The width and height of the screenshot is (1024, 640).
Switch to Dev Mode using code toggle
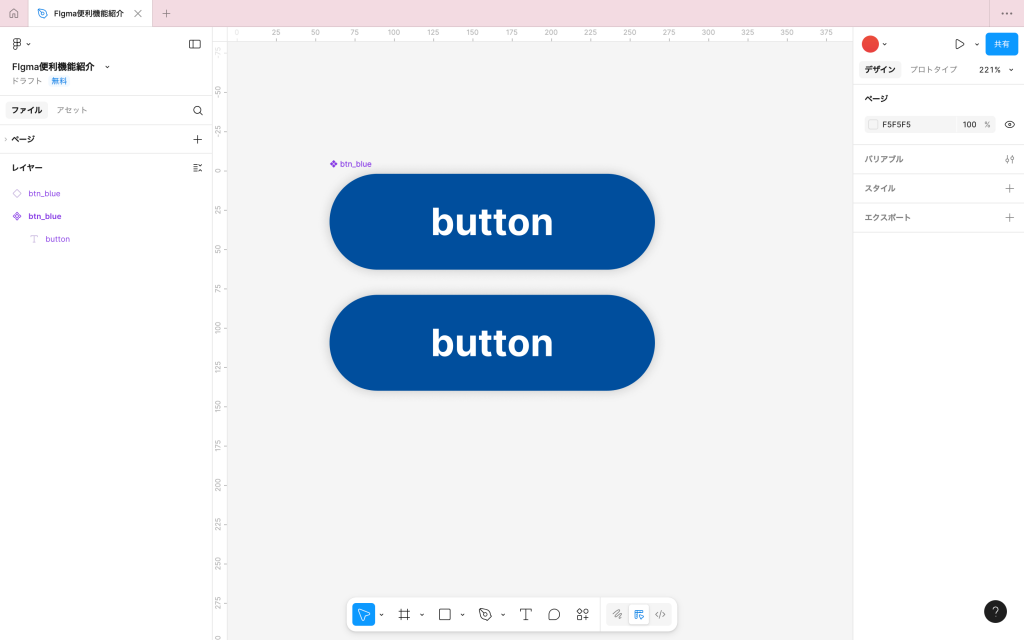(x=660, y=614)
